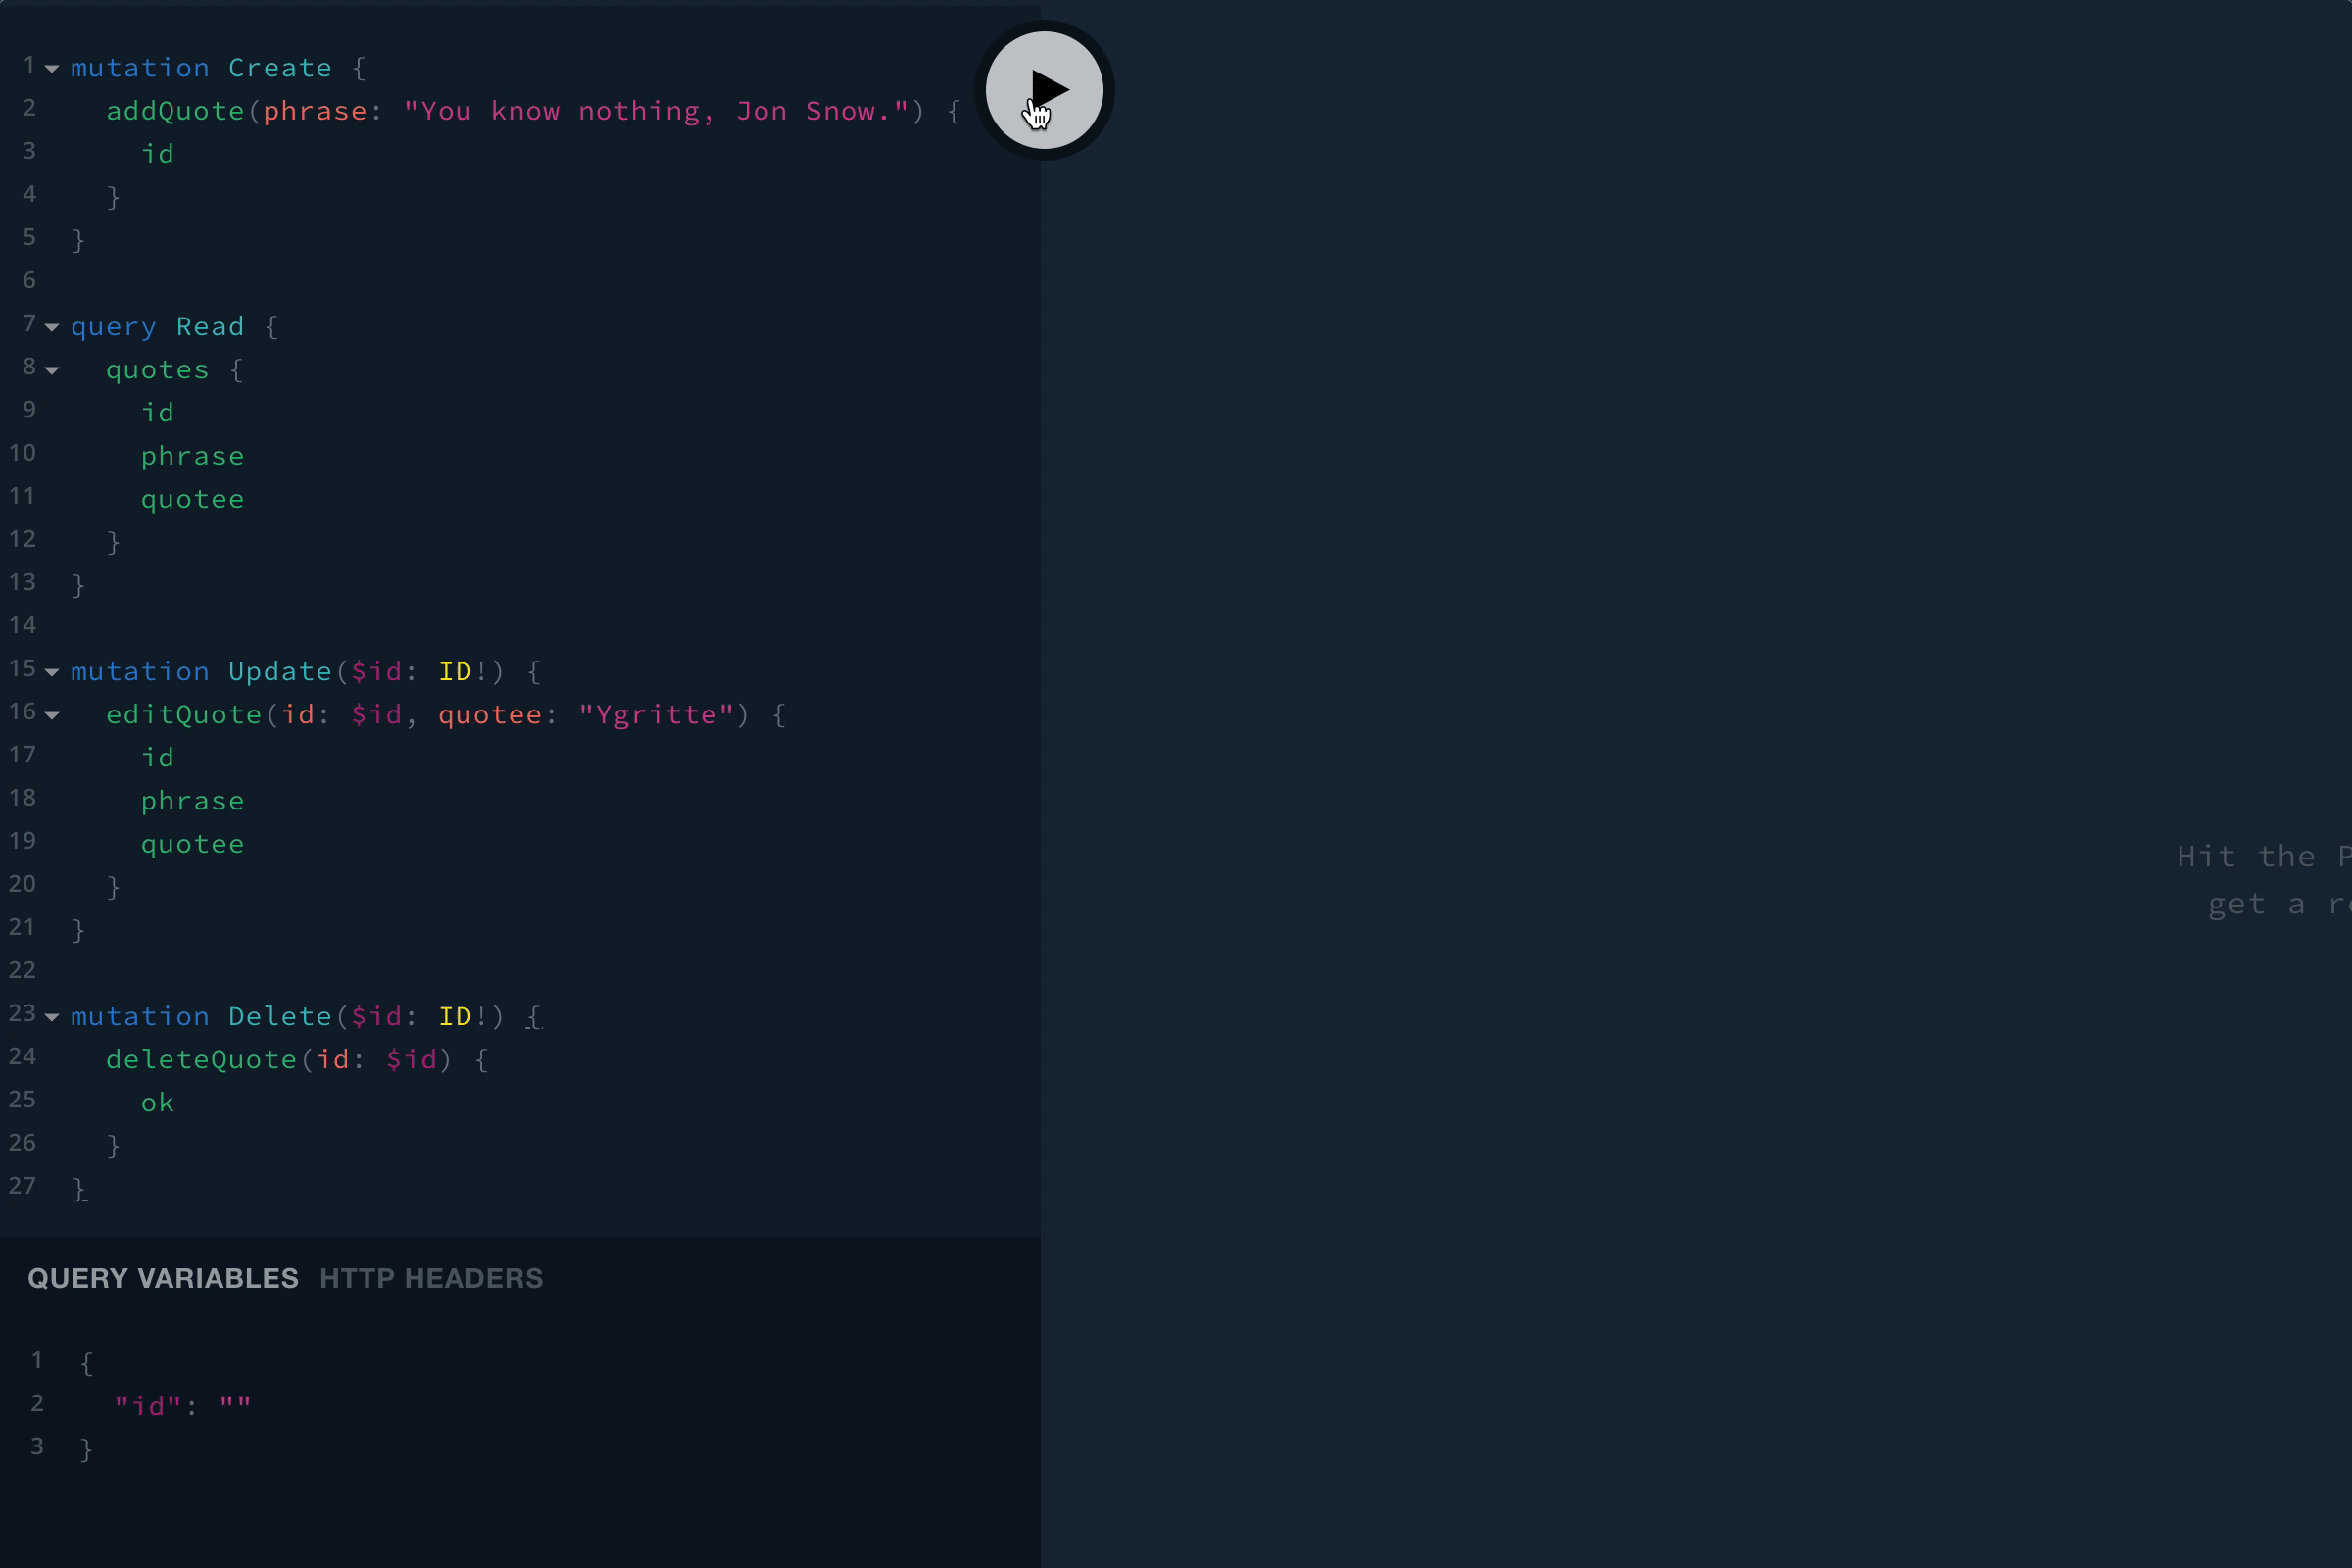The width and height of the screenshot is (2352, 1568).
Task: Click the Play execute query button
Action: click(x=1044, y=90)
